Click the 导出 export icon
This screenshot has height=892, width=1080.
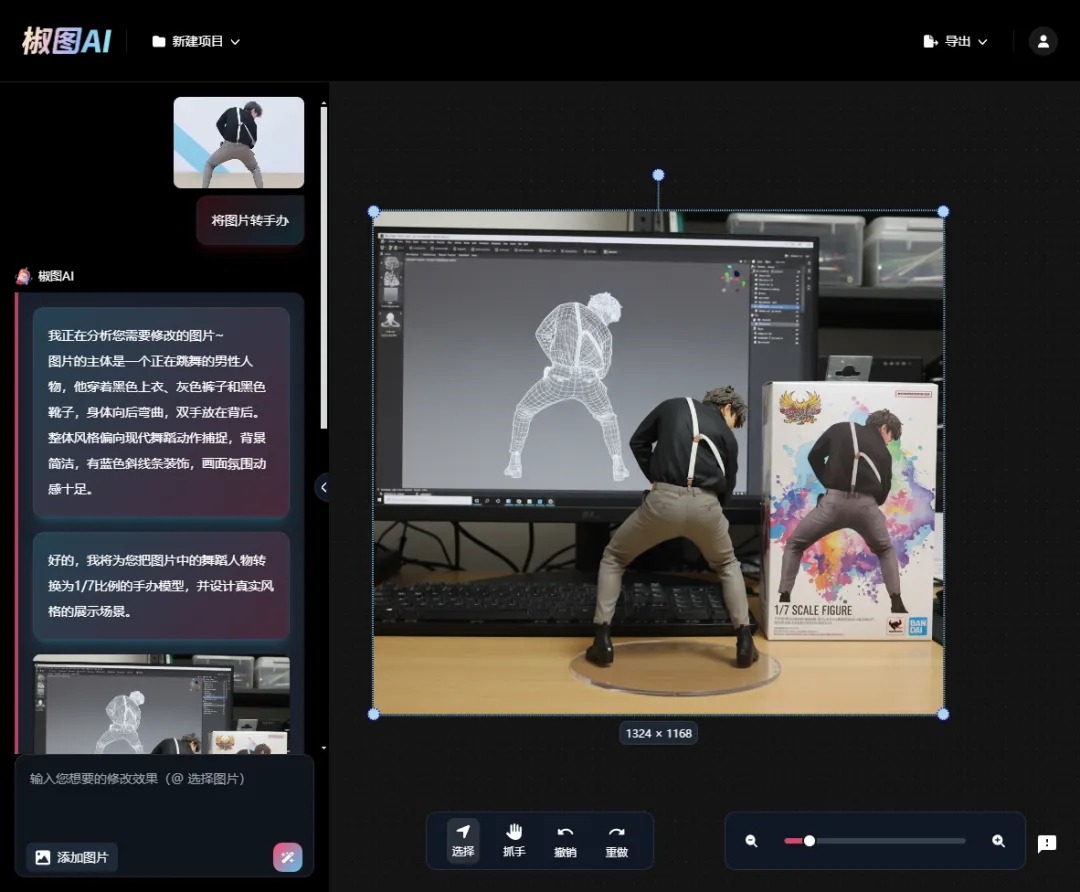tap(930, 41)
